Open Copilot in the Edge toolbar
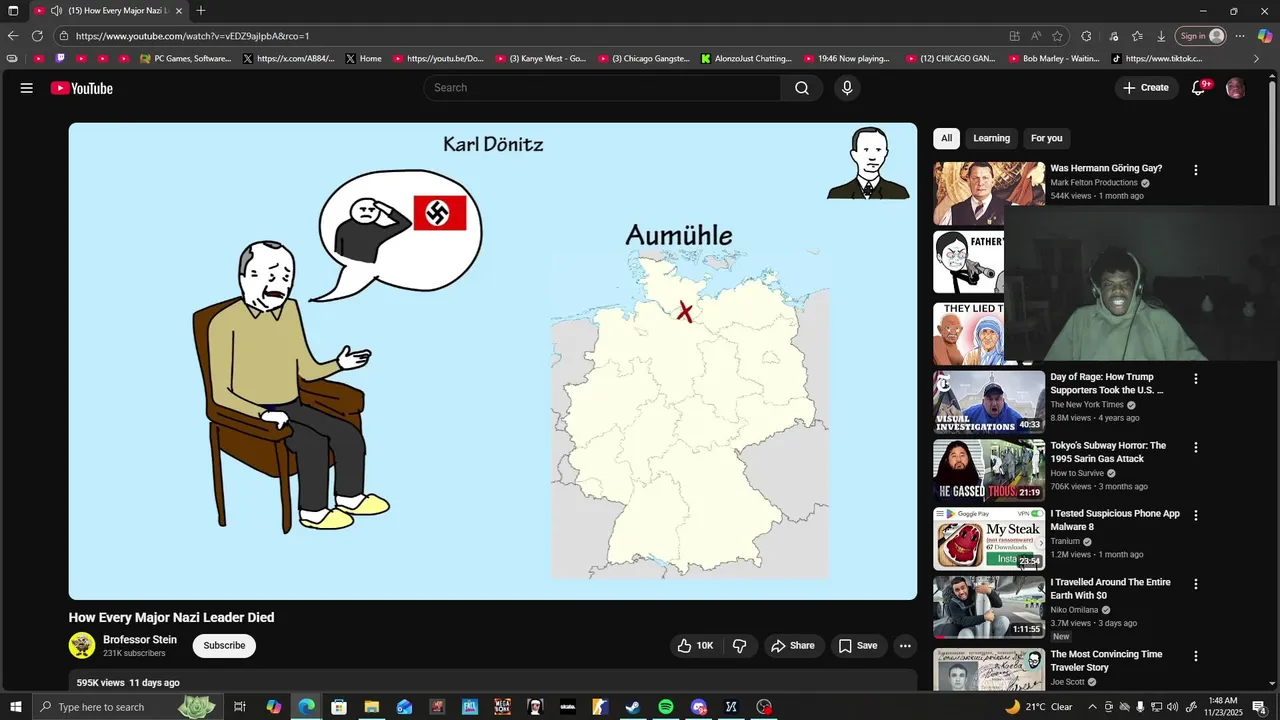This screenshot has height=720, width=1280. 1265,36
